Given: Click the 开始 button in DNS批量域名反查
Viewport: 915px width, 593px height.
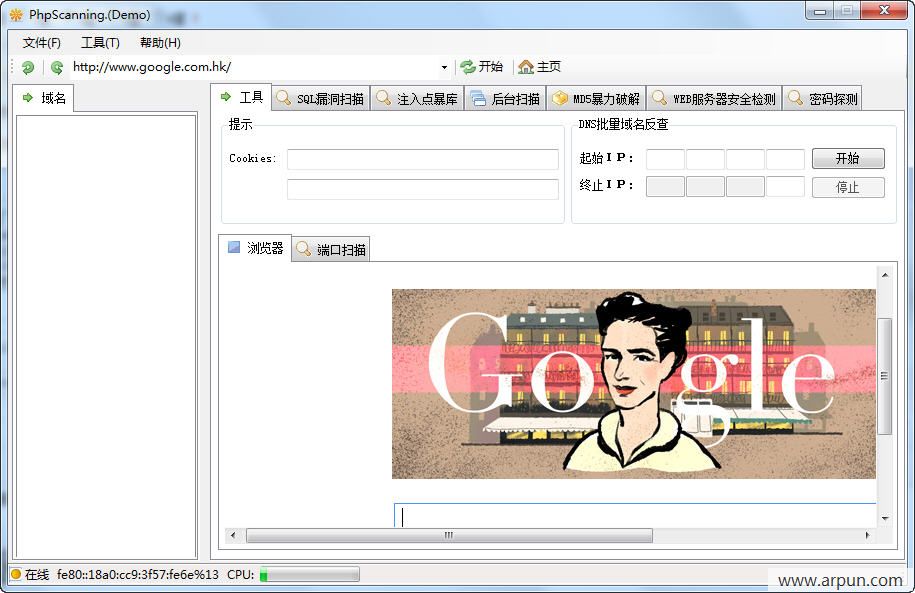Looking at the screenshot, I should (847, 159).
